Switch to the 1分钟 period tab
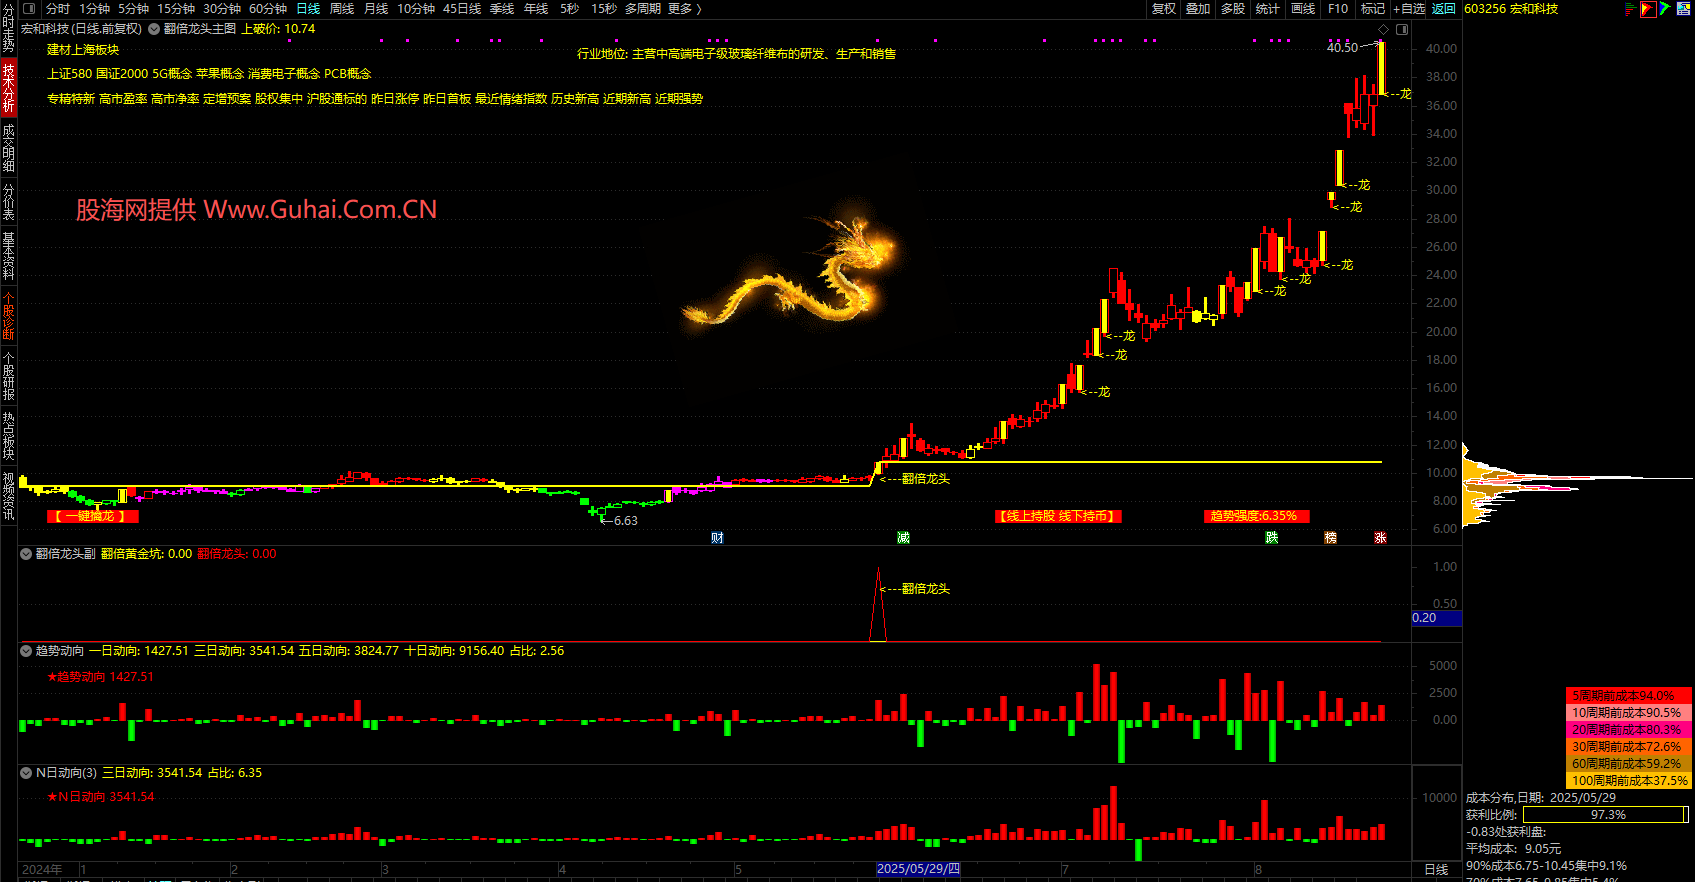 coord(95,8)
